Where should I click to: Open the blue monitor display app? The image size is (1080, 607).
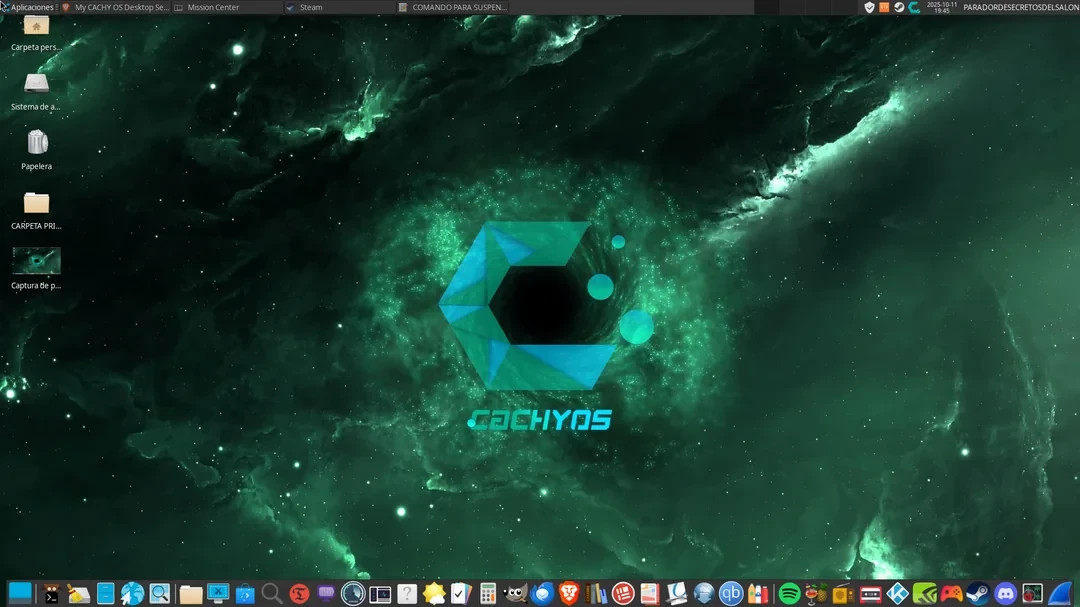point(218,593)
